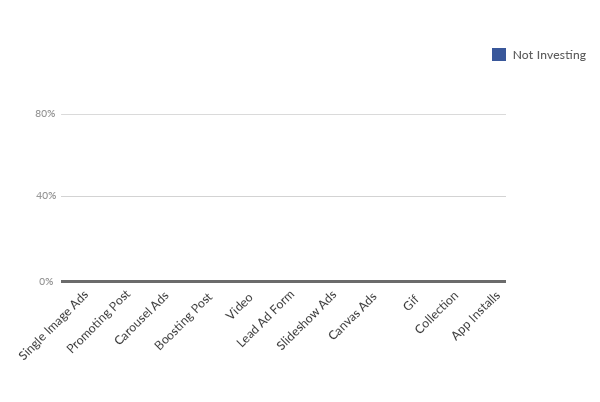The image size is (600, 402).
Task: Choose the Boosting Post category label
Action: [183, 321]
